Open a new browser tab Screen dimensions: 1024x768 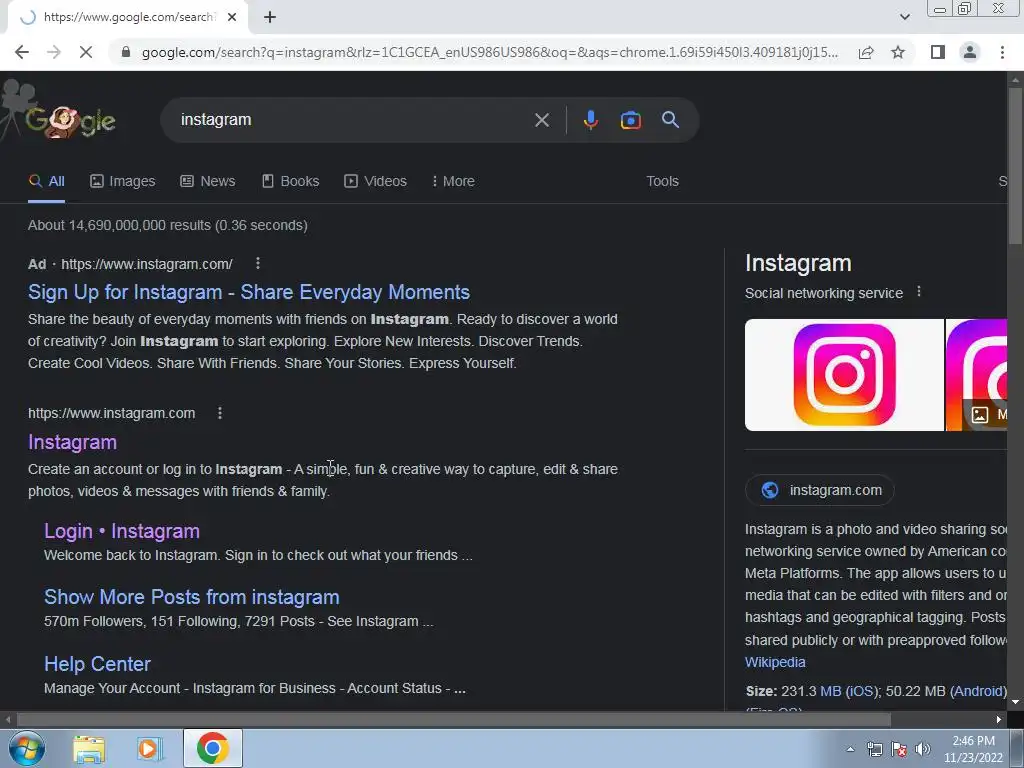[x=270, y=18]
